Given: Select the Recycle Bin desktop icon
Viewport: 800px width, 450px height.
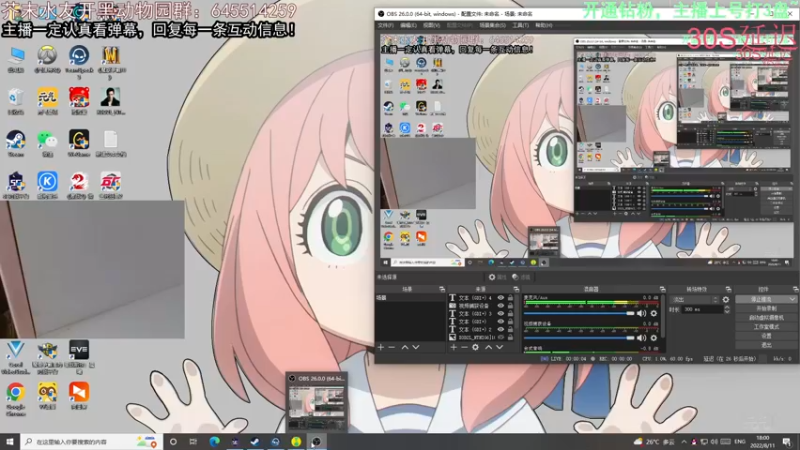Looking at the screenshot, I should [16, 101].
